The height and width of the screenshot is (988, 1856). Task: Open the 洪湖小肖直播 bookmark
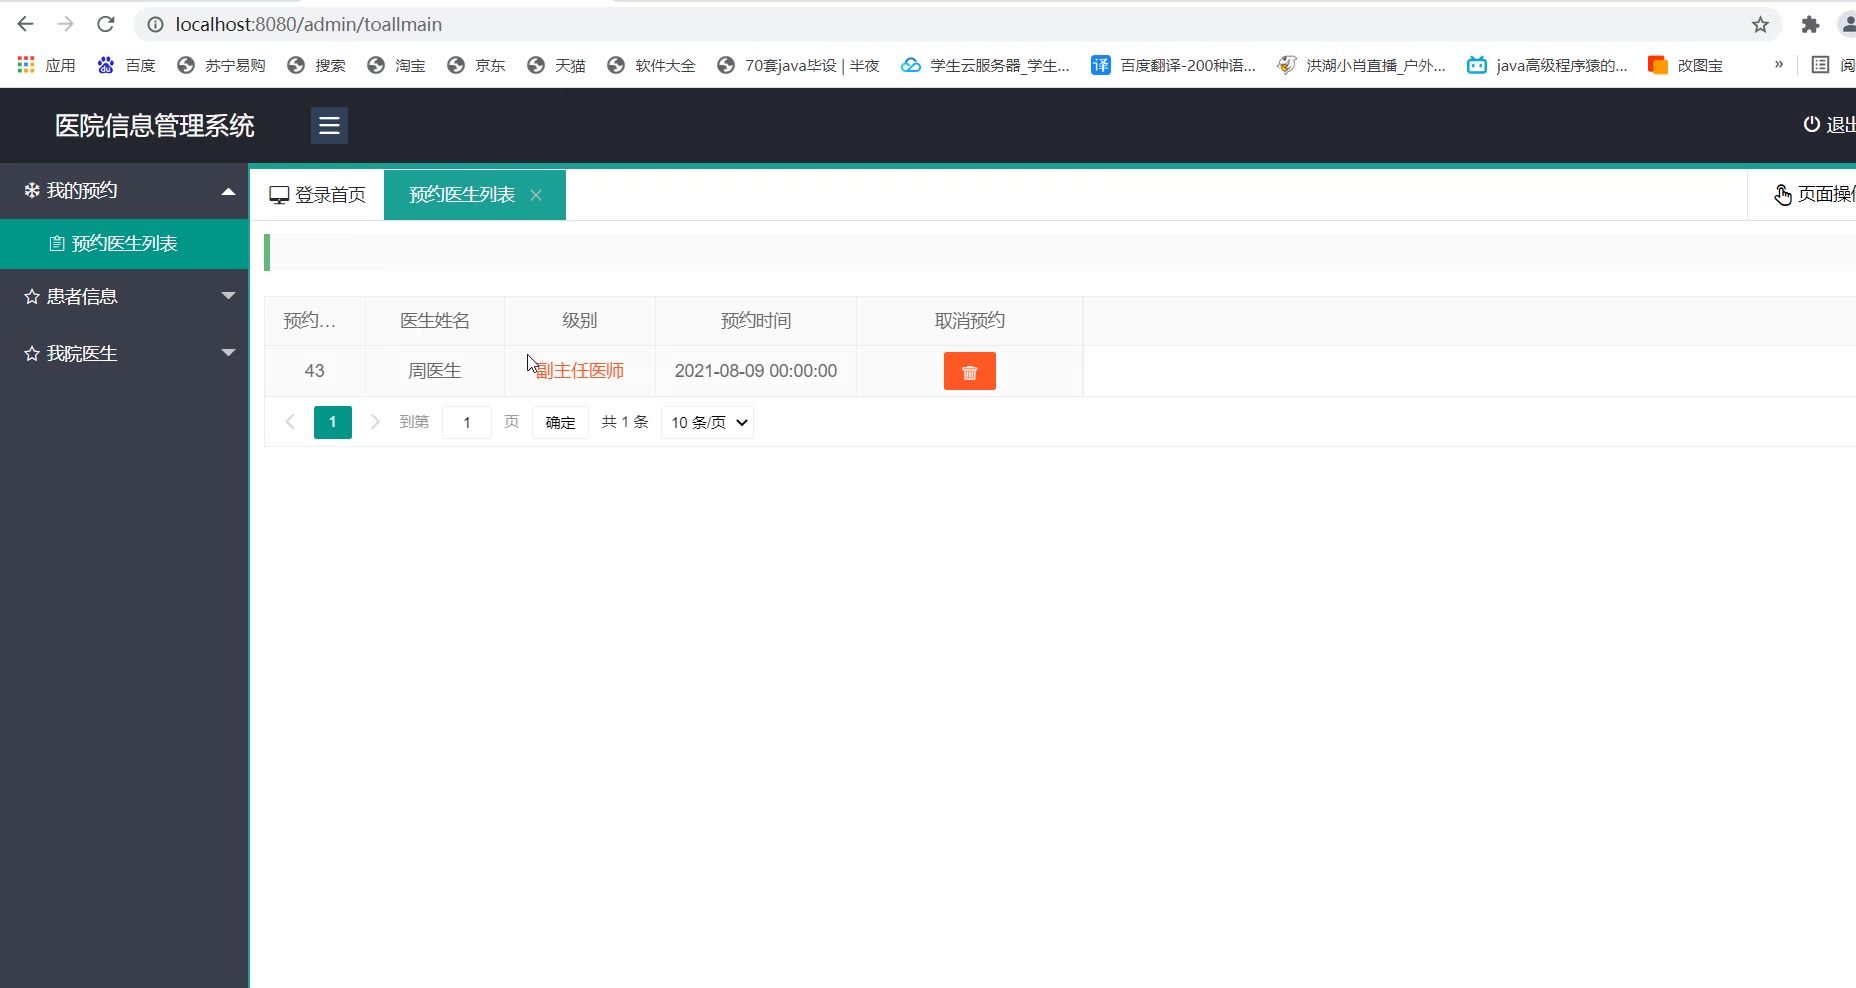point(1361,65)
